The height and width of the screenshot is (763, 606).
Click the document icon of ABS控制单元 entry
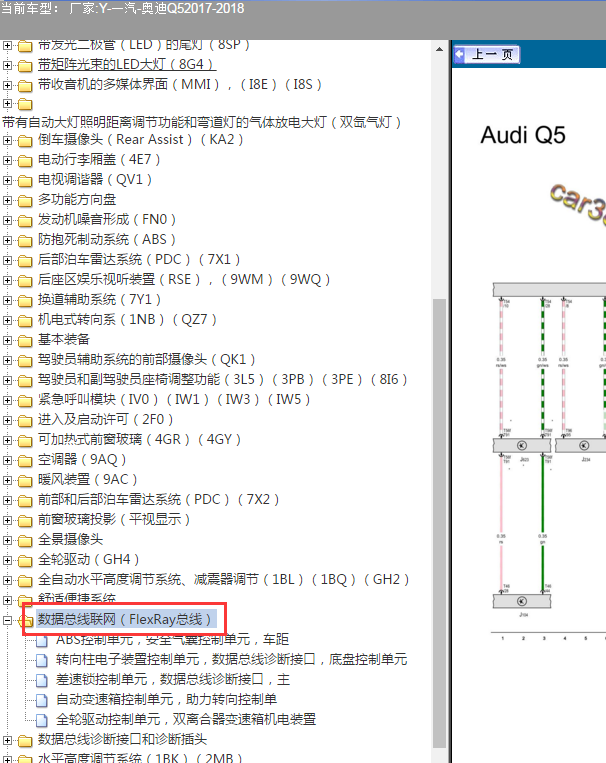(42, 640)
